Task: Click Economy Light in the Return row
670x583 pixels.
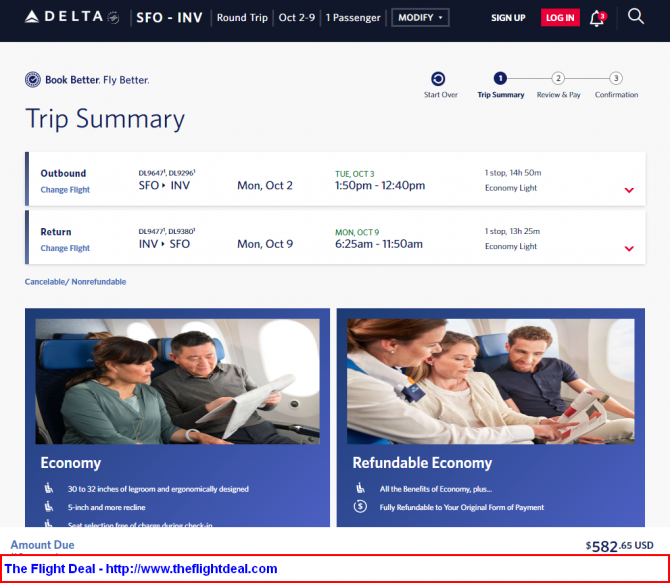Action: [511, 247]
